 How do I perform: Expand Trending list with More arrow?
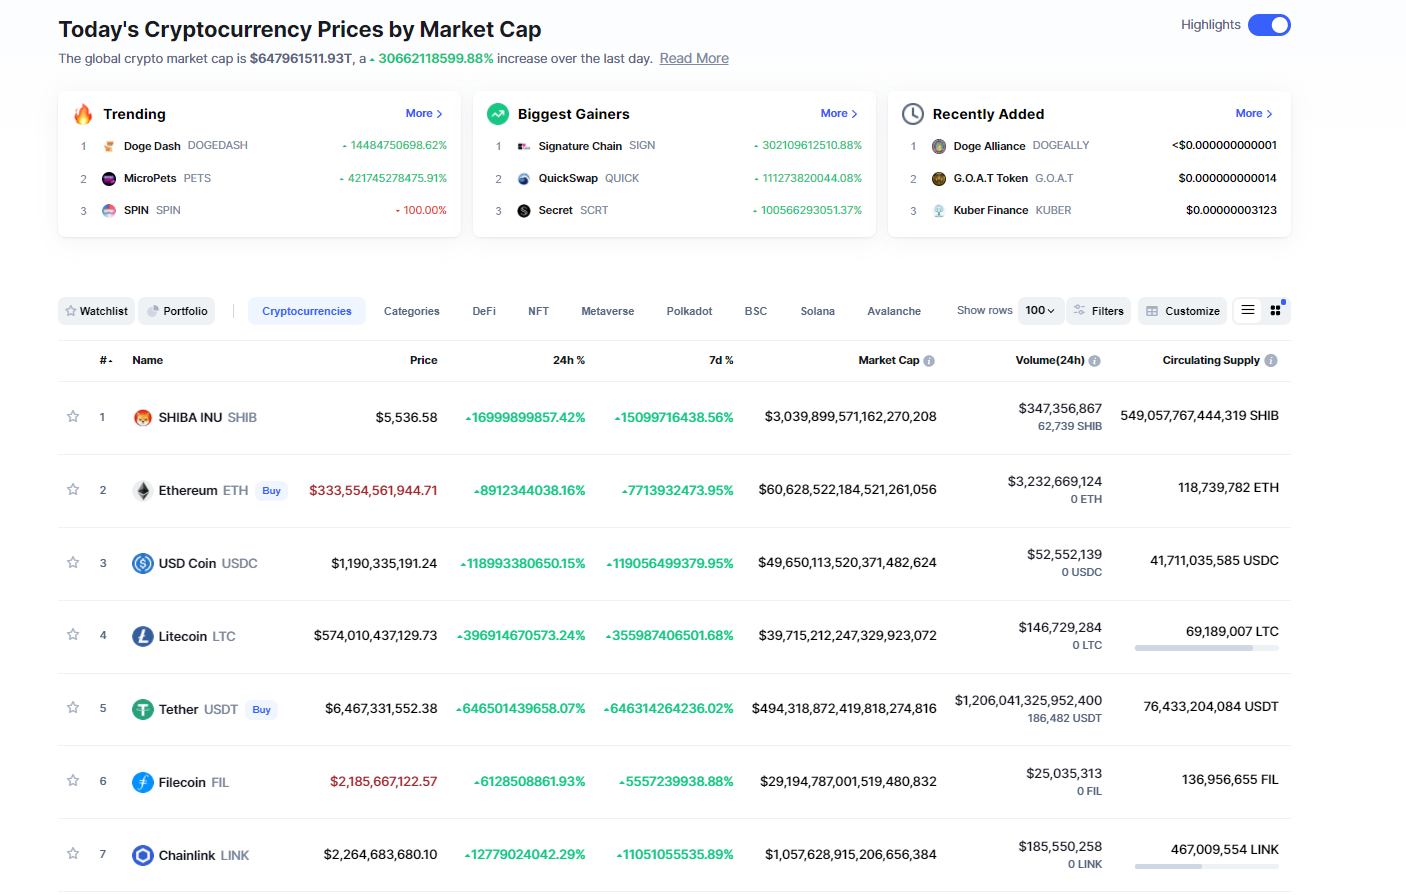pyautogui.click(x=424, y=114)
